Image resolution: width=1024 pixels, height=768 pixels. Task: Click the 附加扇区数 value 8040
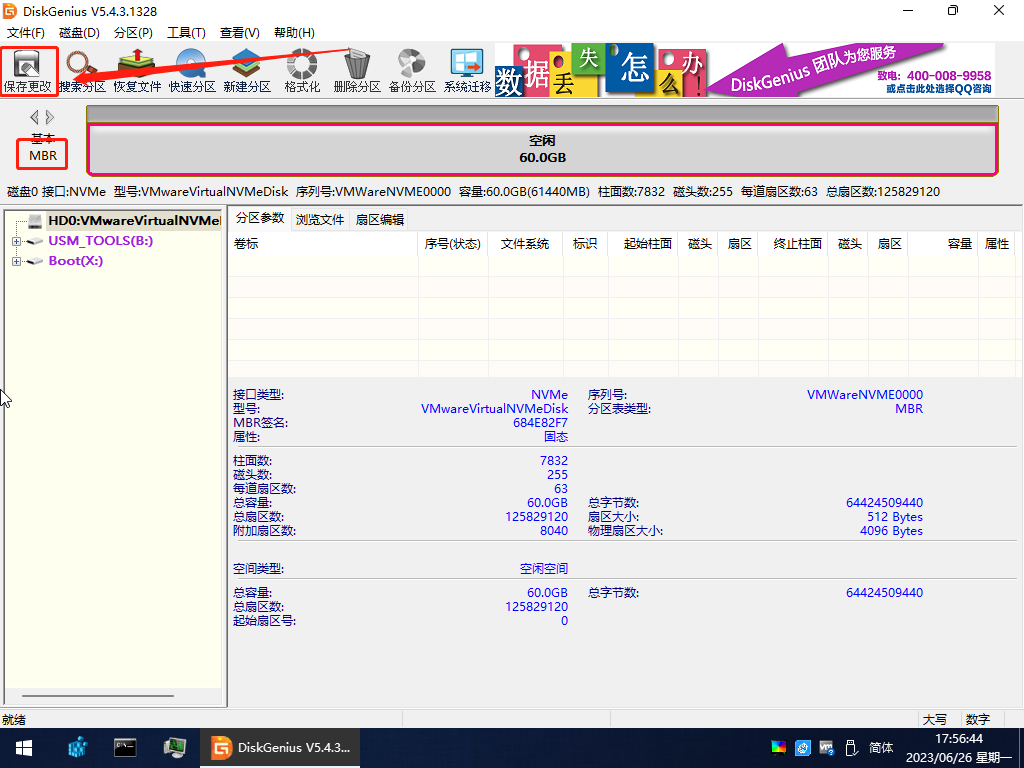point(554,531)
